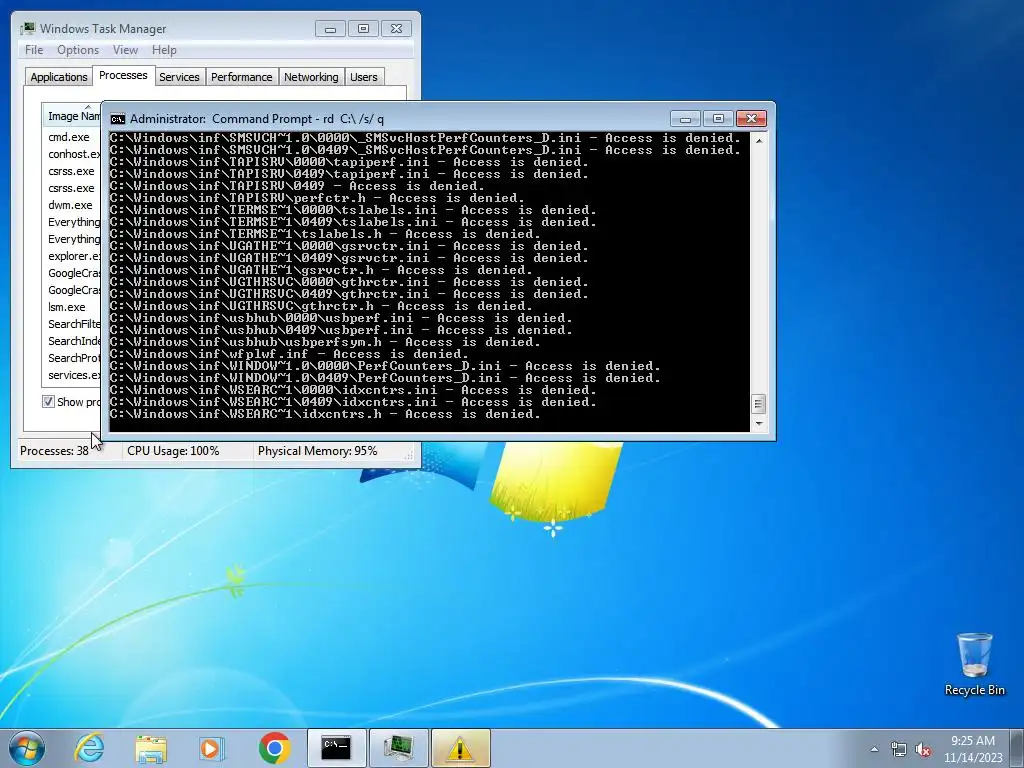Viewport: 1024px width, 768px height.
Task: Open Windows Media Player from taskbar
Action: coord(211,749)
